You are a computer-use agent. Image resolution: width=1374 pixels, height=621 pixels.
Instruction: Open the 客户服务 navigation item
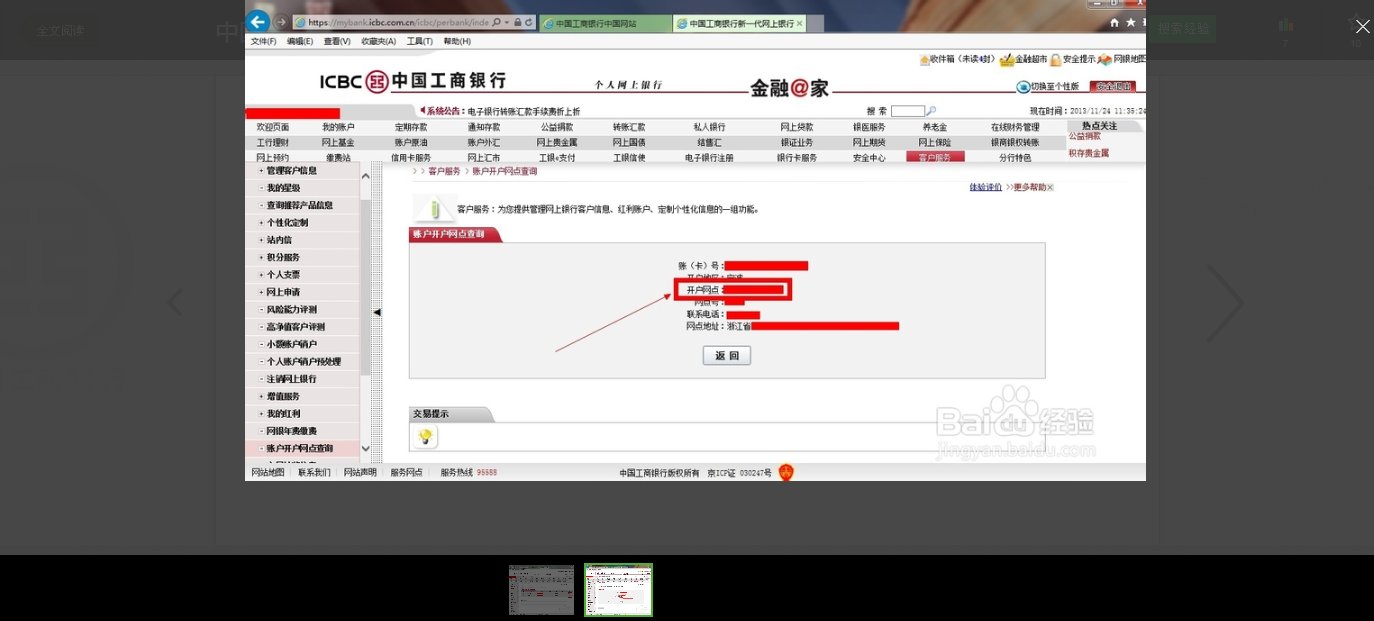[x=935, y=157]
